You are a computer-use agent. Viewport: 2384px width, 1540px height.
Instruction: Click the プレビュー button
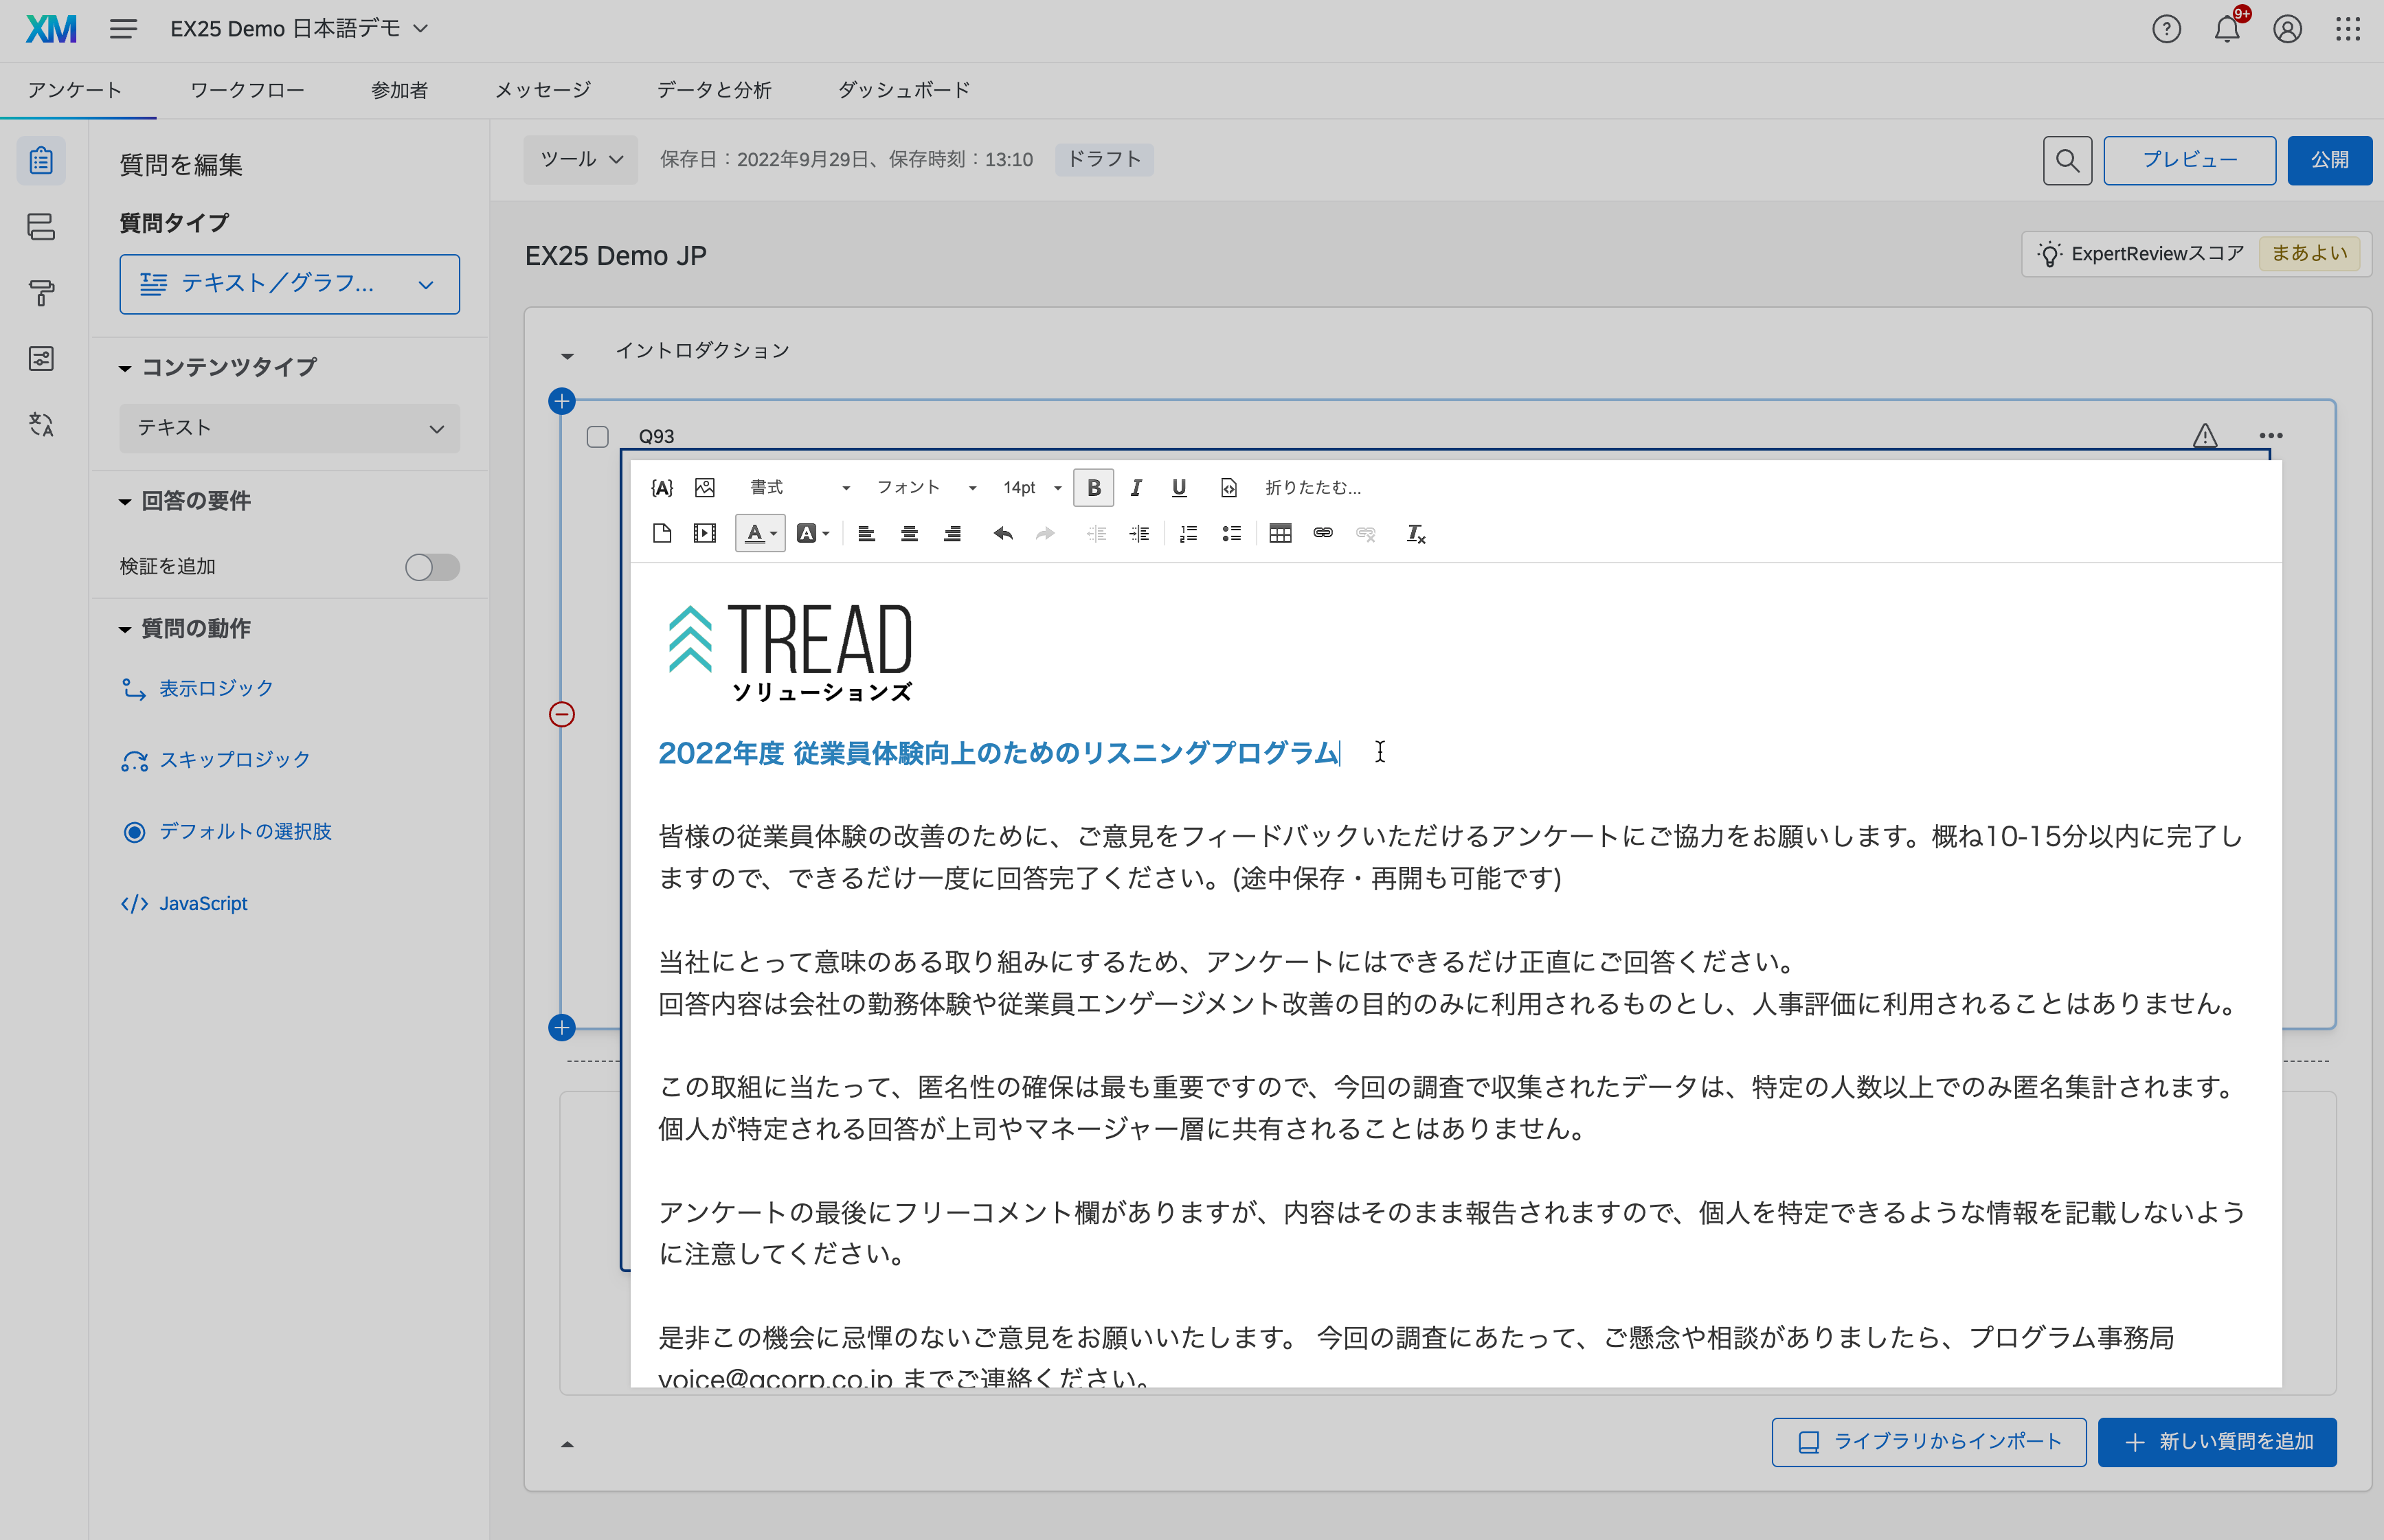[x=2188, y=160]
